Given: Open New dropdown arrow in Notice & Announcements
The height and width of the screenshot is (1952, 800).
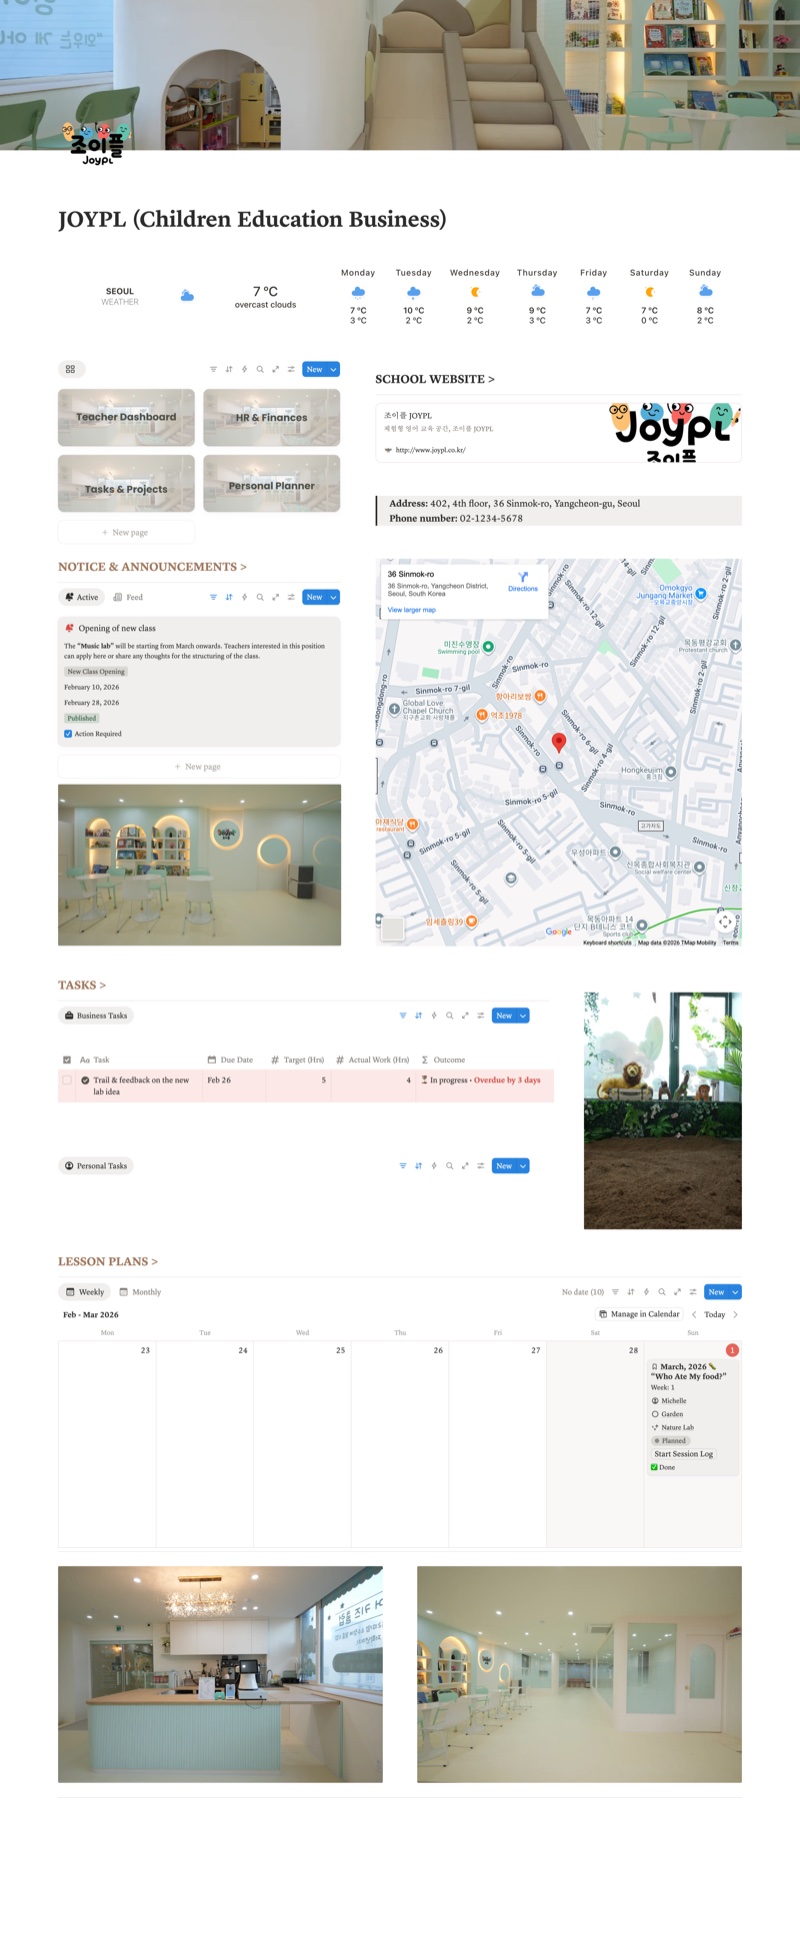Looking at the screenshot, I should point(333,597).
